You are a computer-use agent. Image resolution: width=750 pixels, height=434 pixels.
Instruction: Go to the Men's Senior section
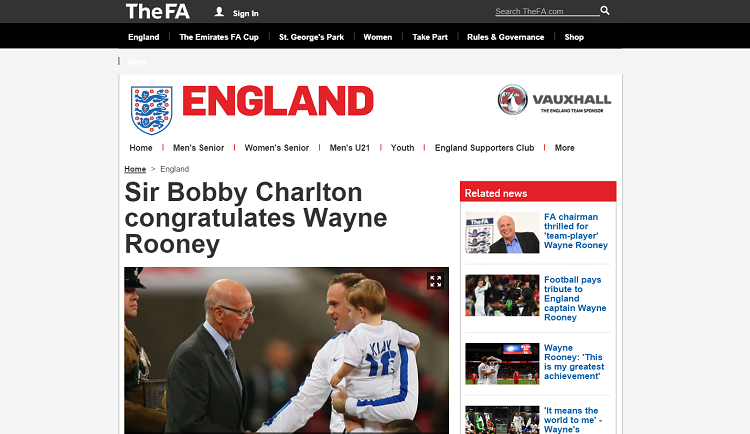199,148
